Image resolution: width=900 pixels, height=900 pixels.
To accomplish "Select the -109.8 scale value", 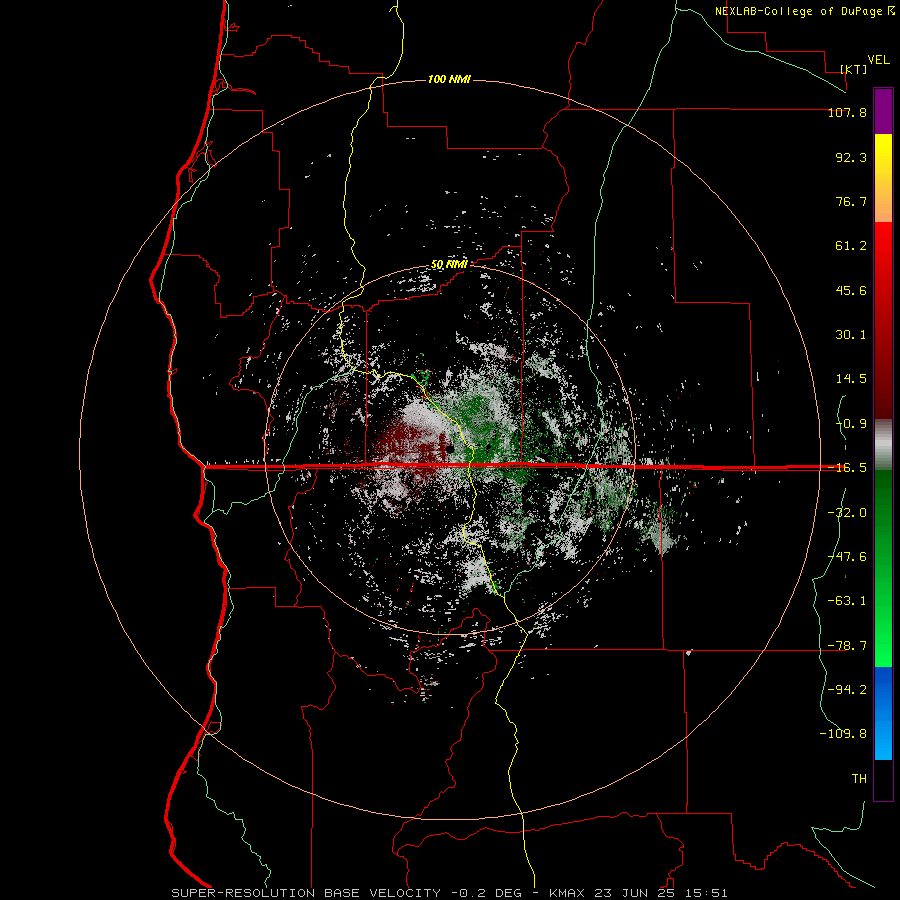I will tap(843, 734).
